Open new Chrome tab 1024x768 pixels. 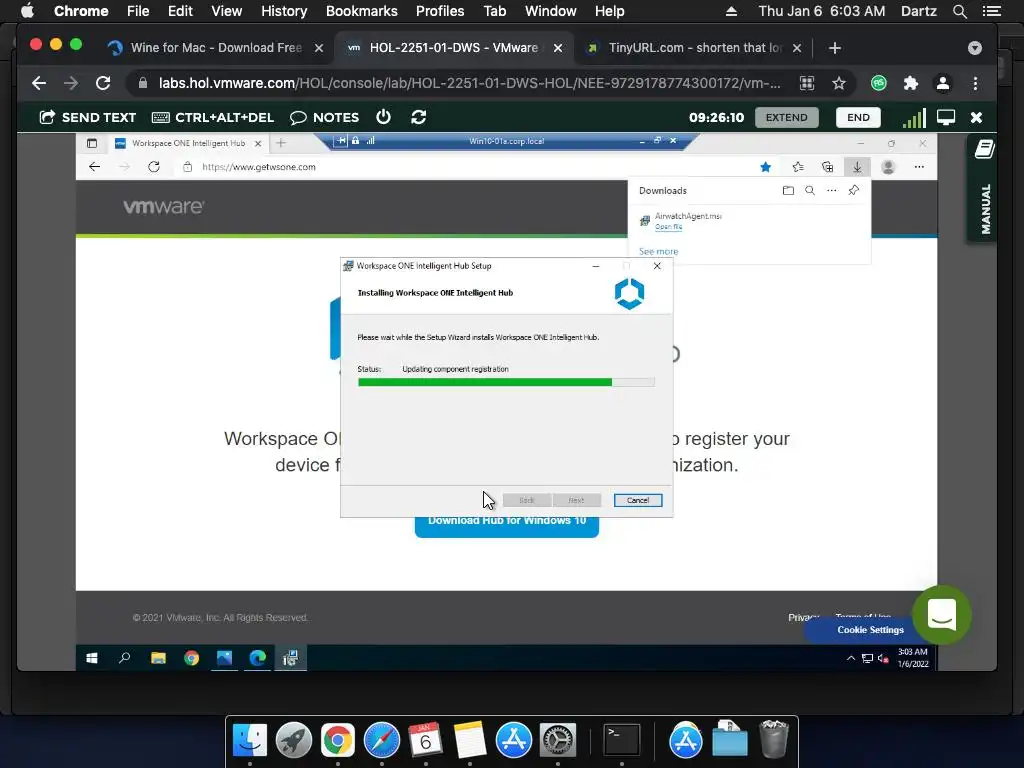click(835, 48)
